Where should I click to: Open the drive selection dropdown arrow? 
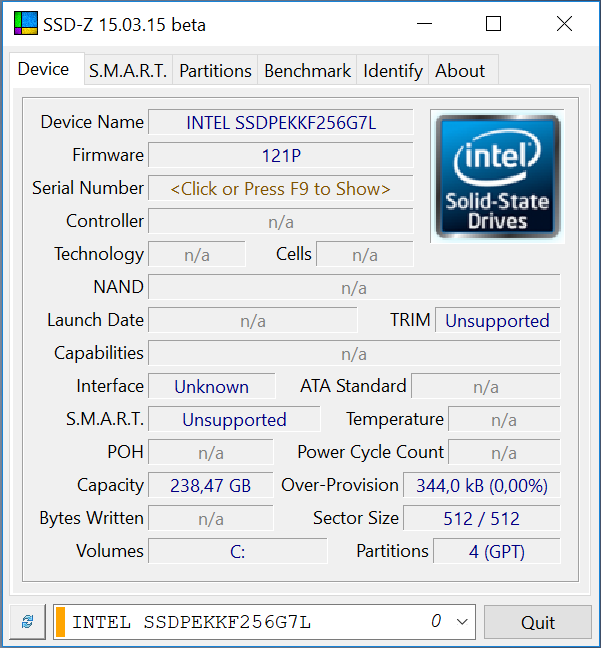tap(462, 622)
